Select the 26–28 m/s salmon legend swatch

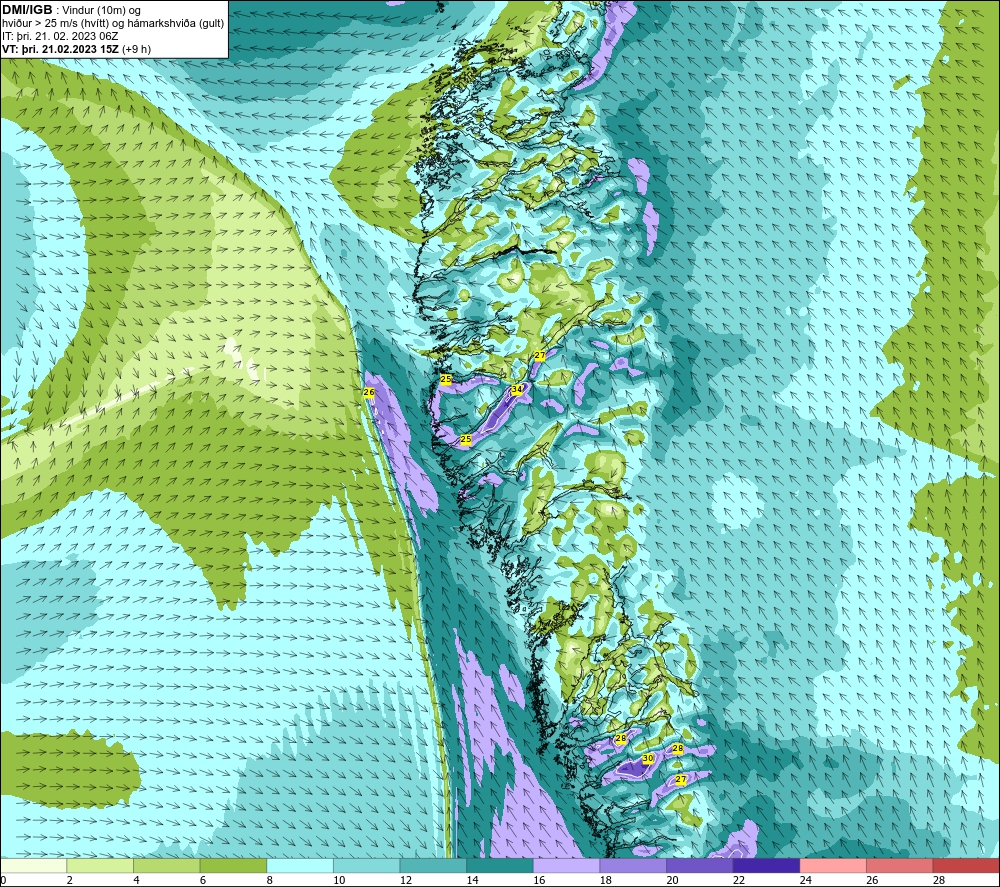coord(900,866)
